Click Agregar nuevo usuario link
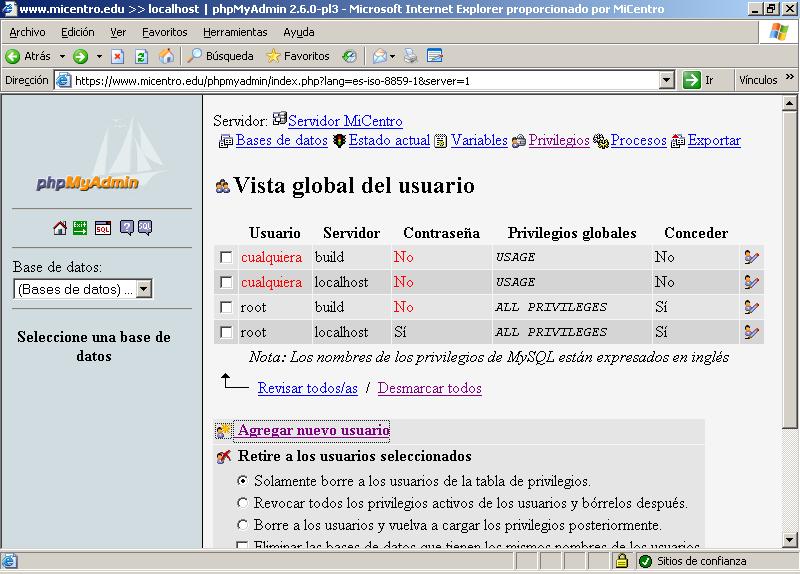Viewport: 800px width, 574px height. 313,430
